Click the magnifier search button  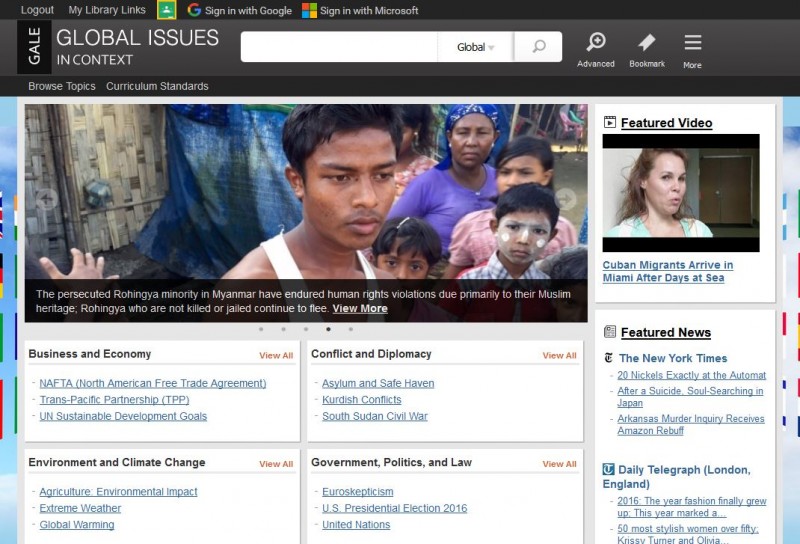pos(539,46)
